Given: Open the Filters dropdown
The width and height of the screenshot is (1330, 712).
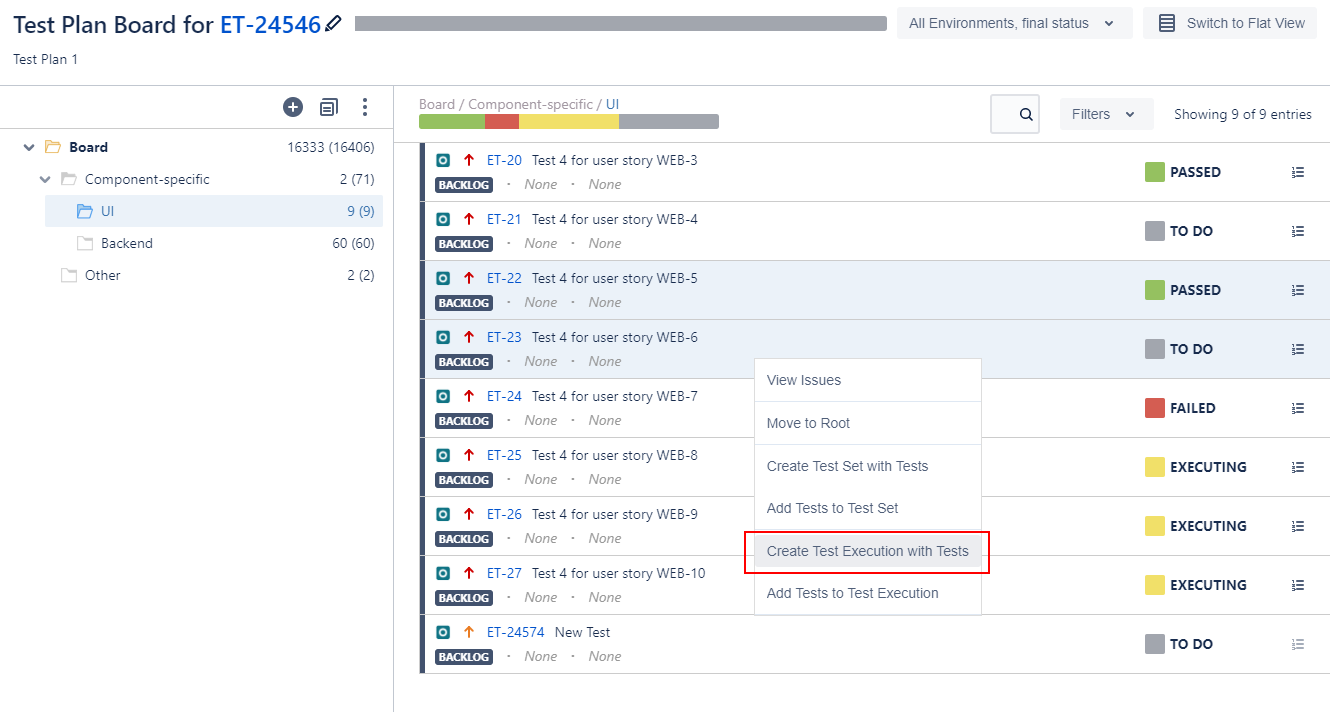Looking at the screenshot, I should 1106,114.
